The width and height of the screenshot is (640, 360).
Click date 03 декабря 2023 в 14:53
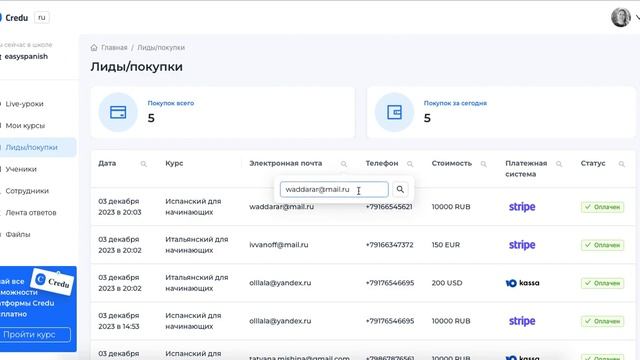pyautogui.click(x=119, y=321)
